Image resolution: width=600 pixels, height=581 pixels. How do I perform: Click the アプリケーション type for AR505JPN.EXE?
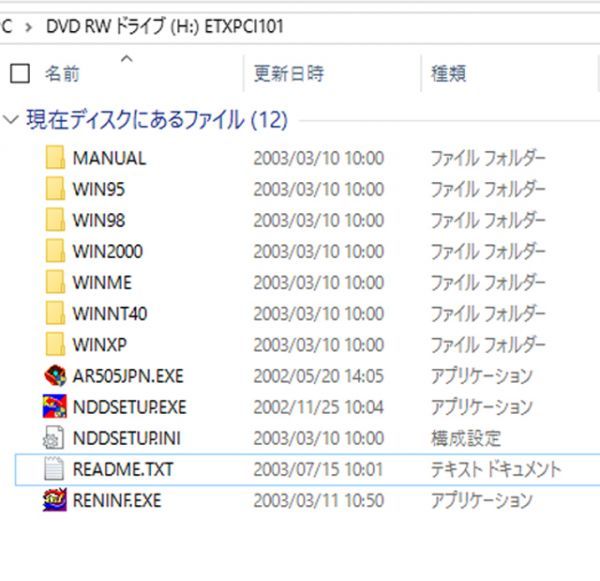[482, 376]
